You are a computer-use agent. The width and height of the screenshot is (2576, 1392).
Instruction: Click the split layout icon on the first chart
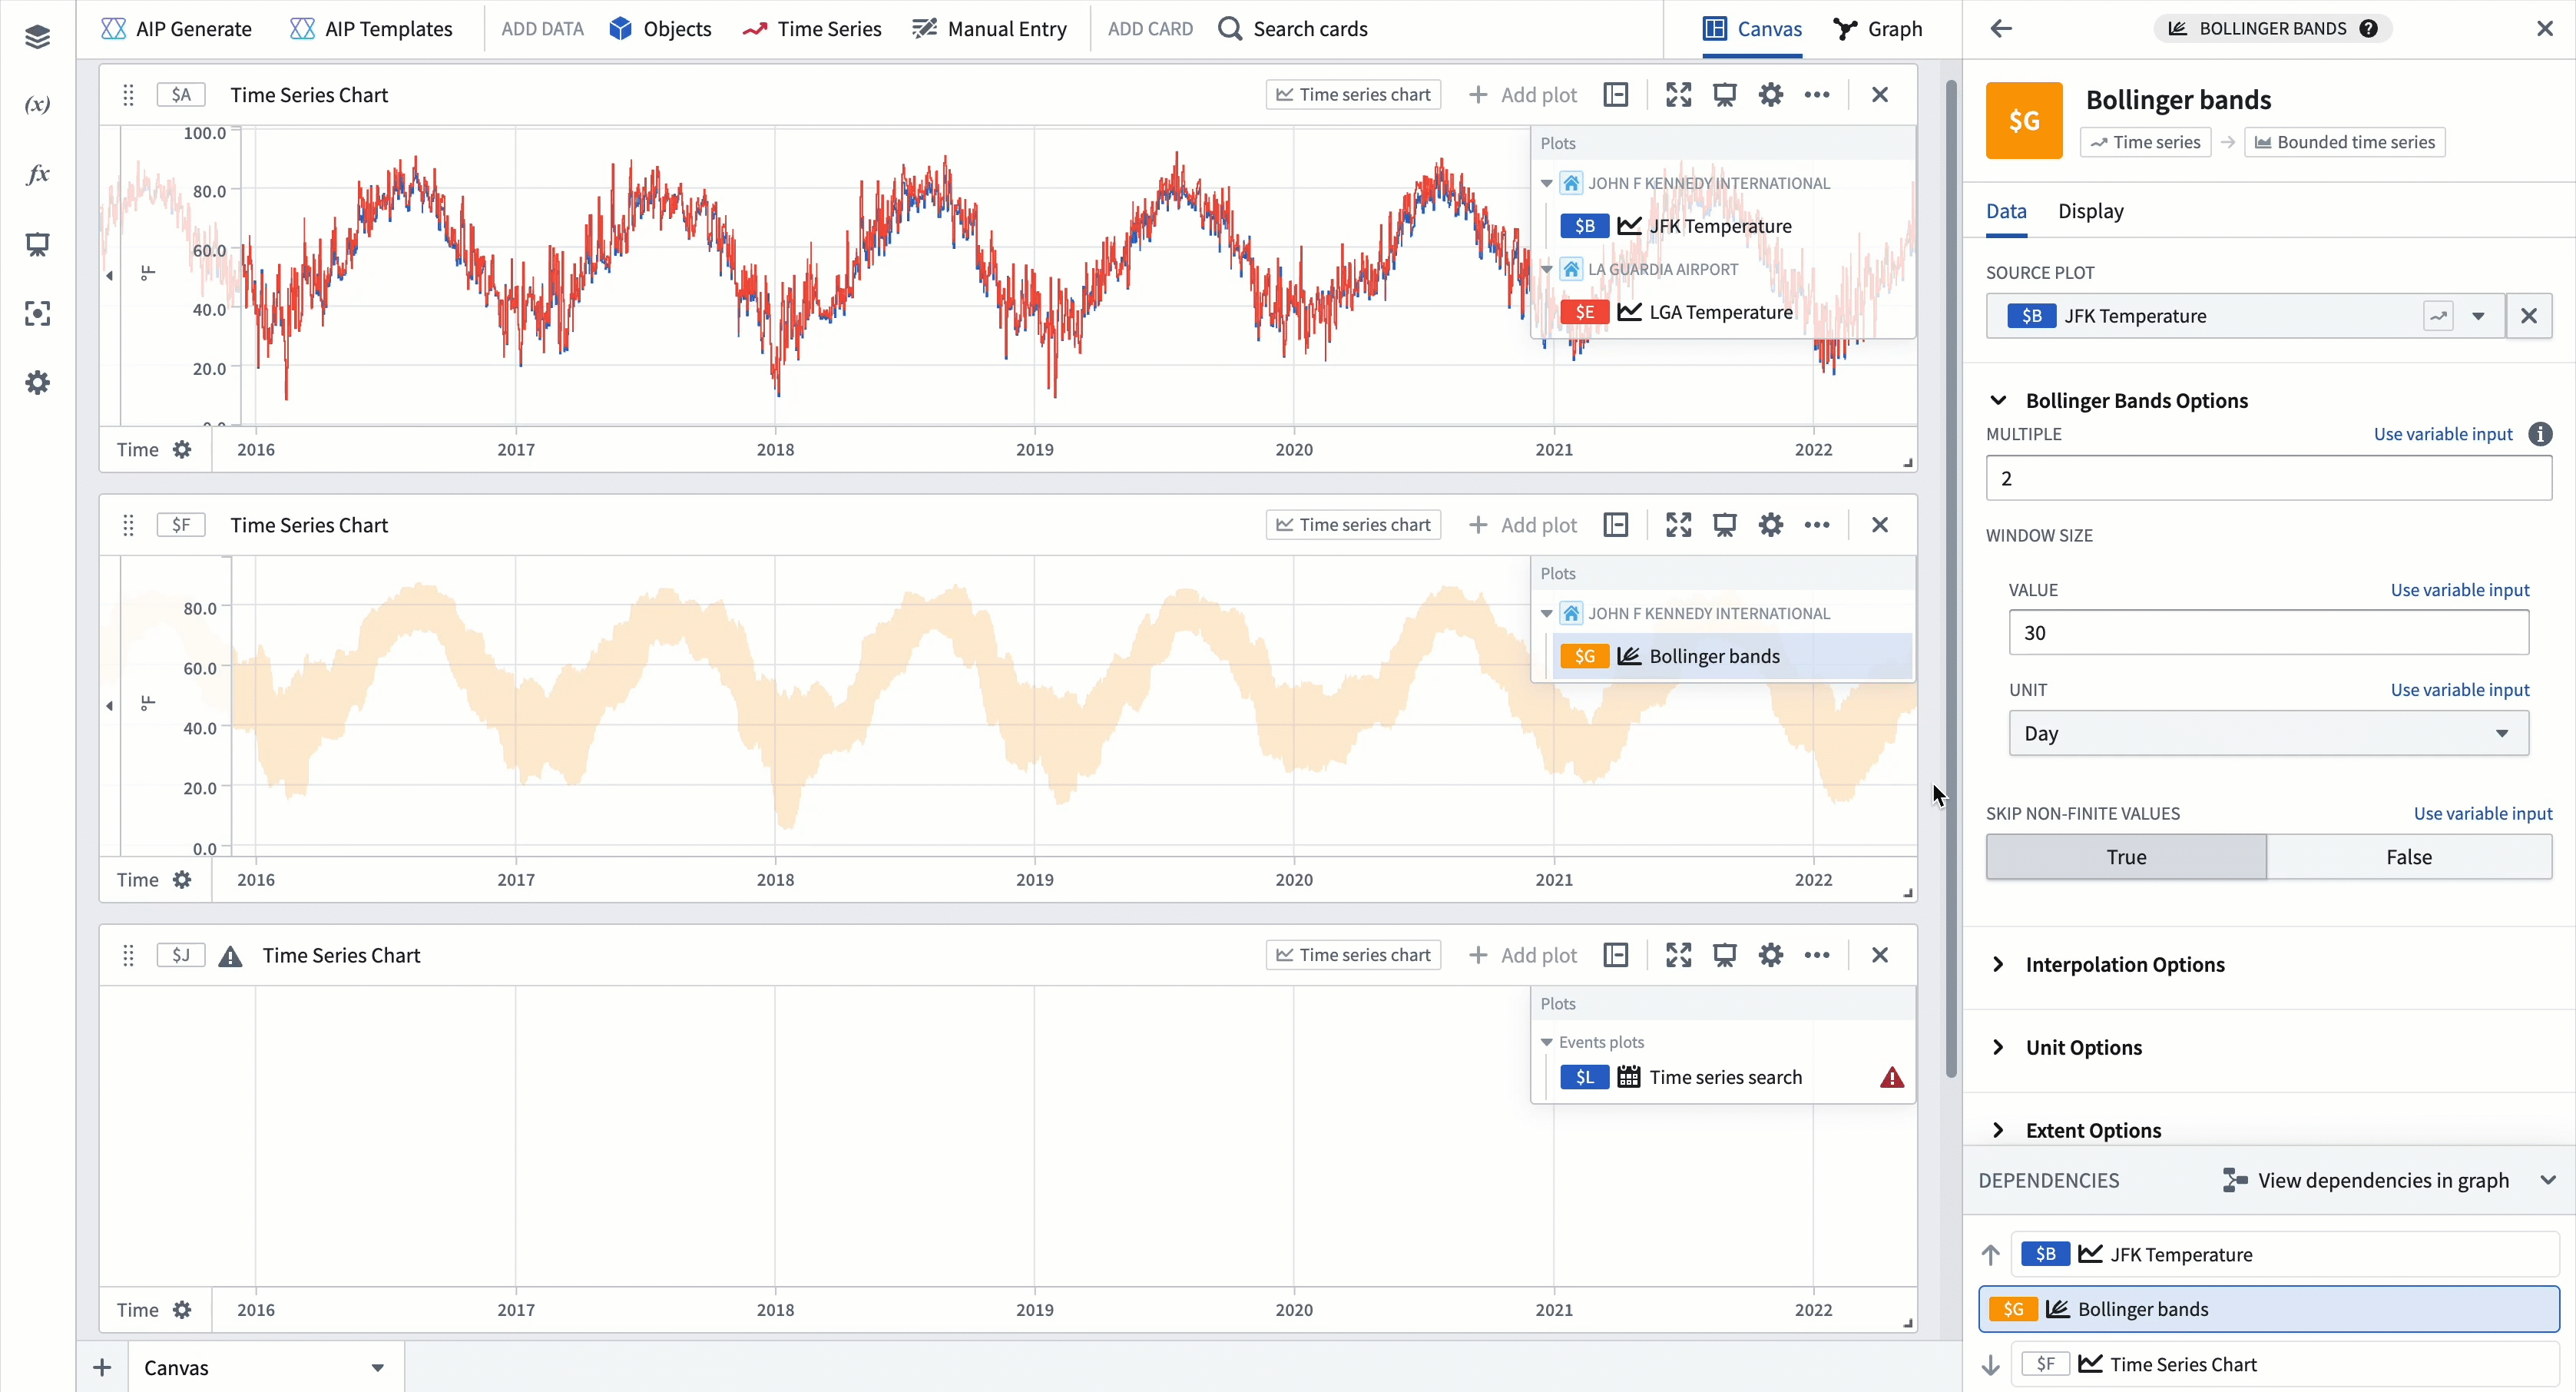(1617, 94)
